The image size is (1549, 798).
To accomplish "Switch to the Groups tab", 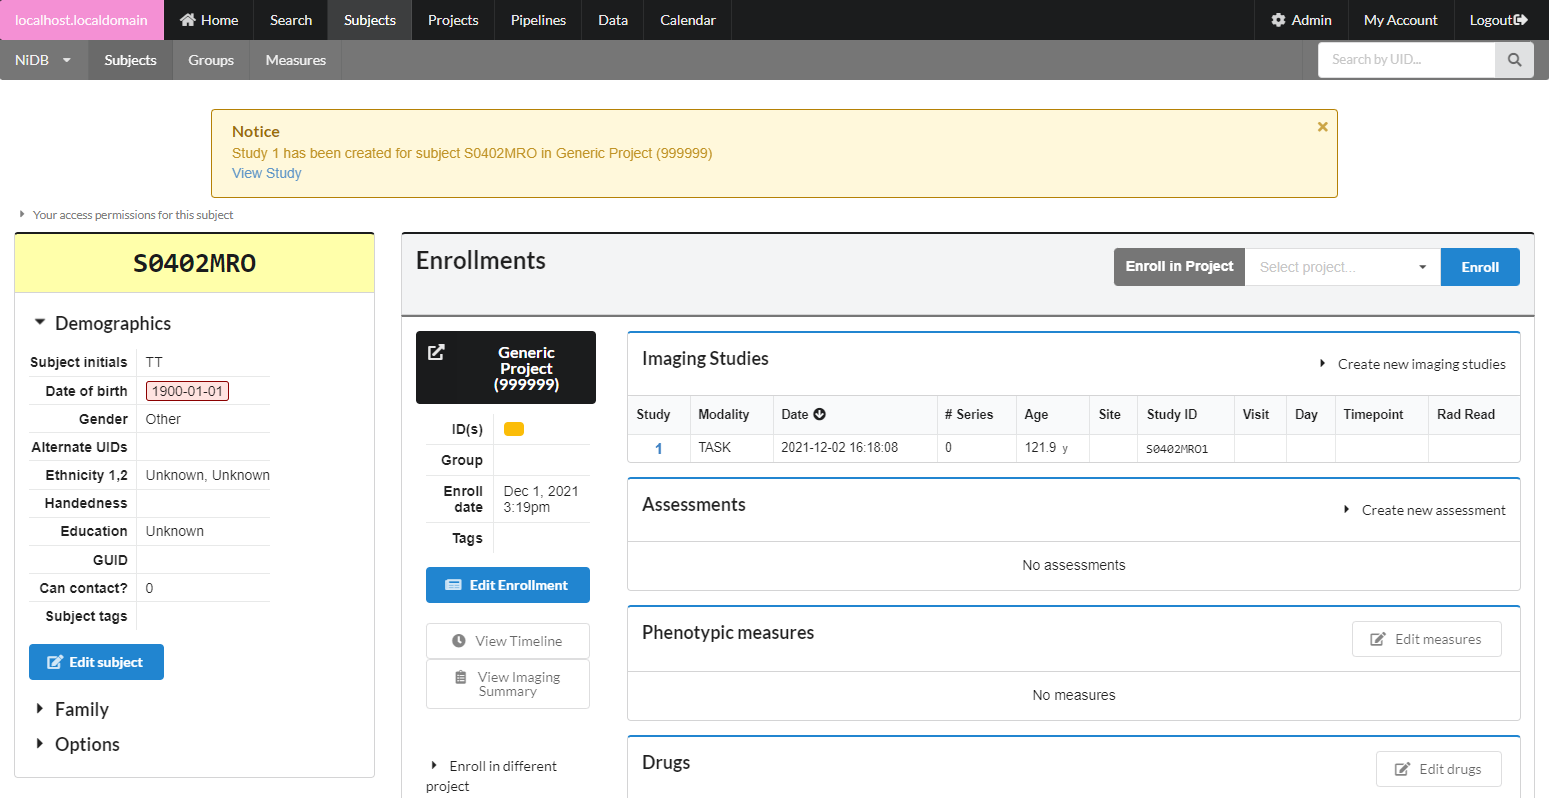I will click(211, 60).
